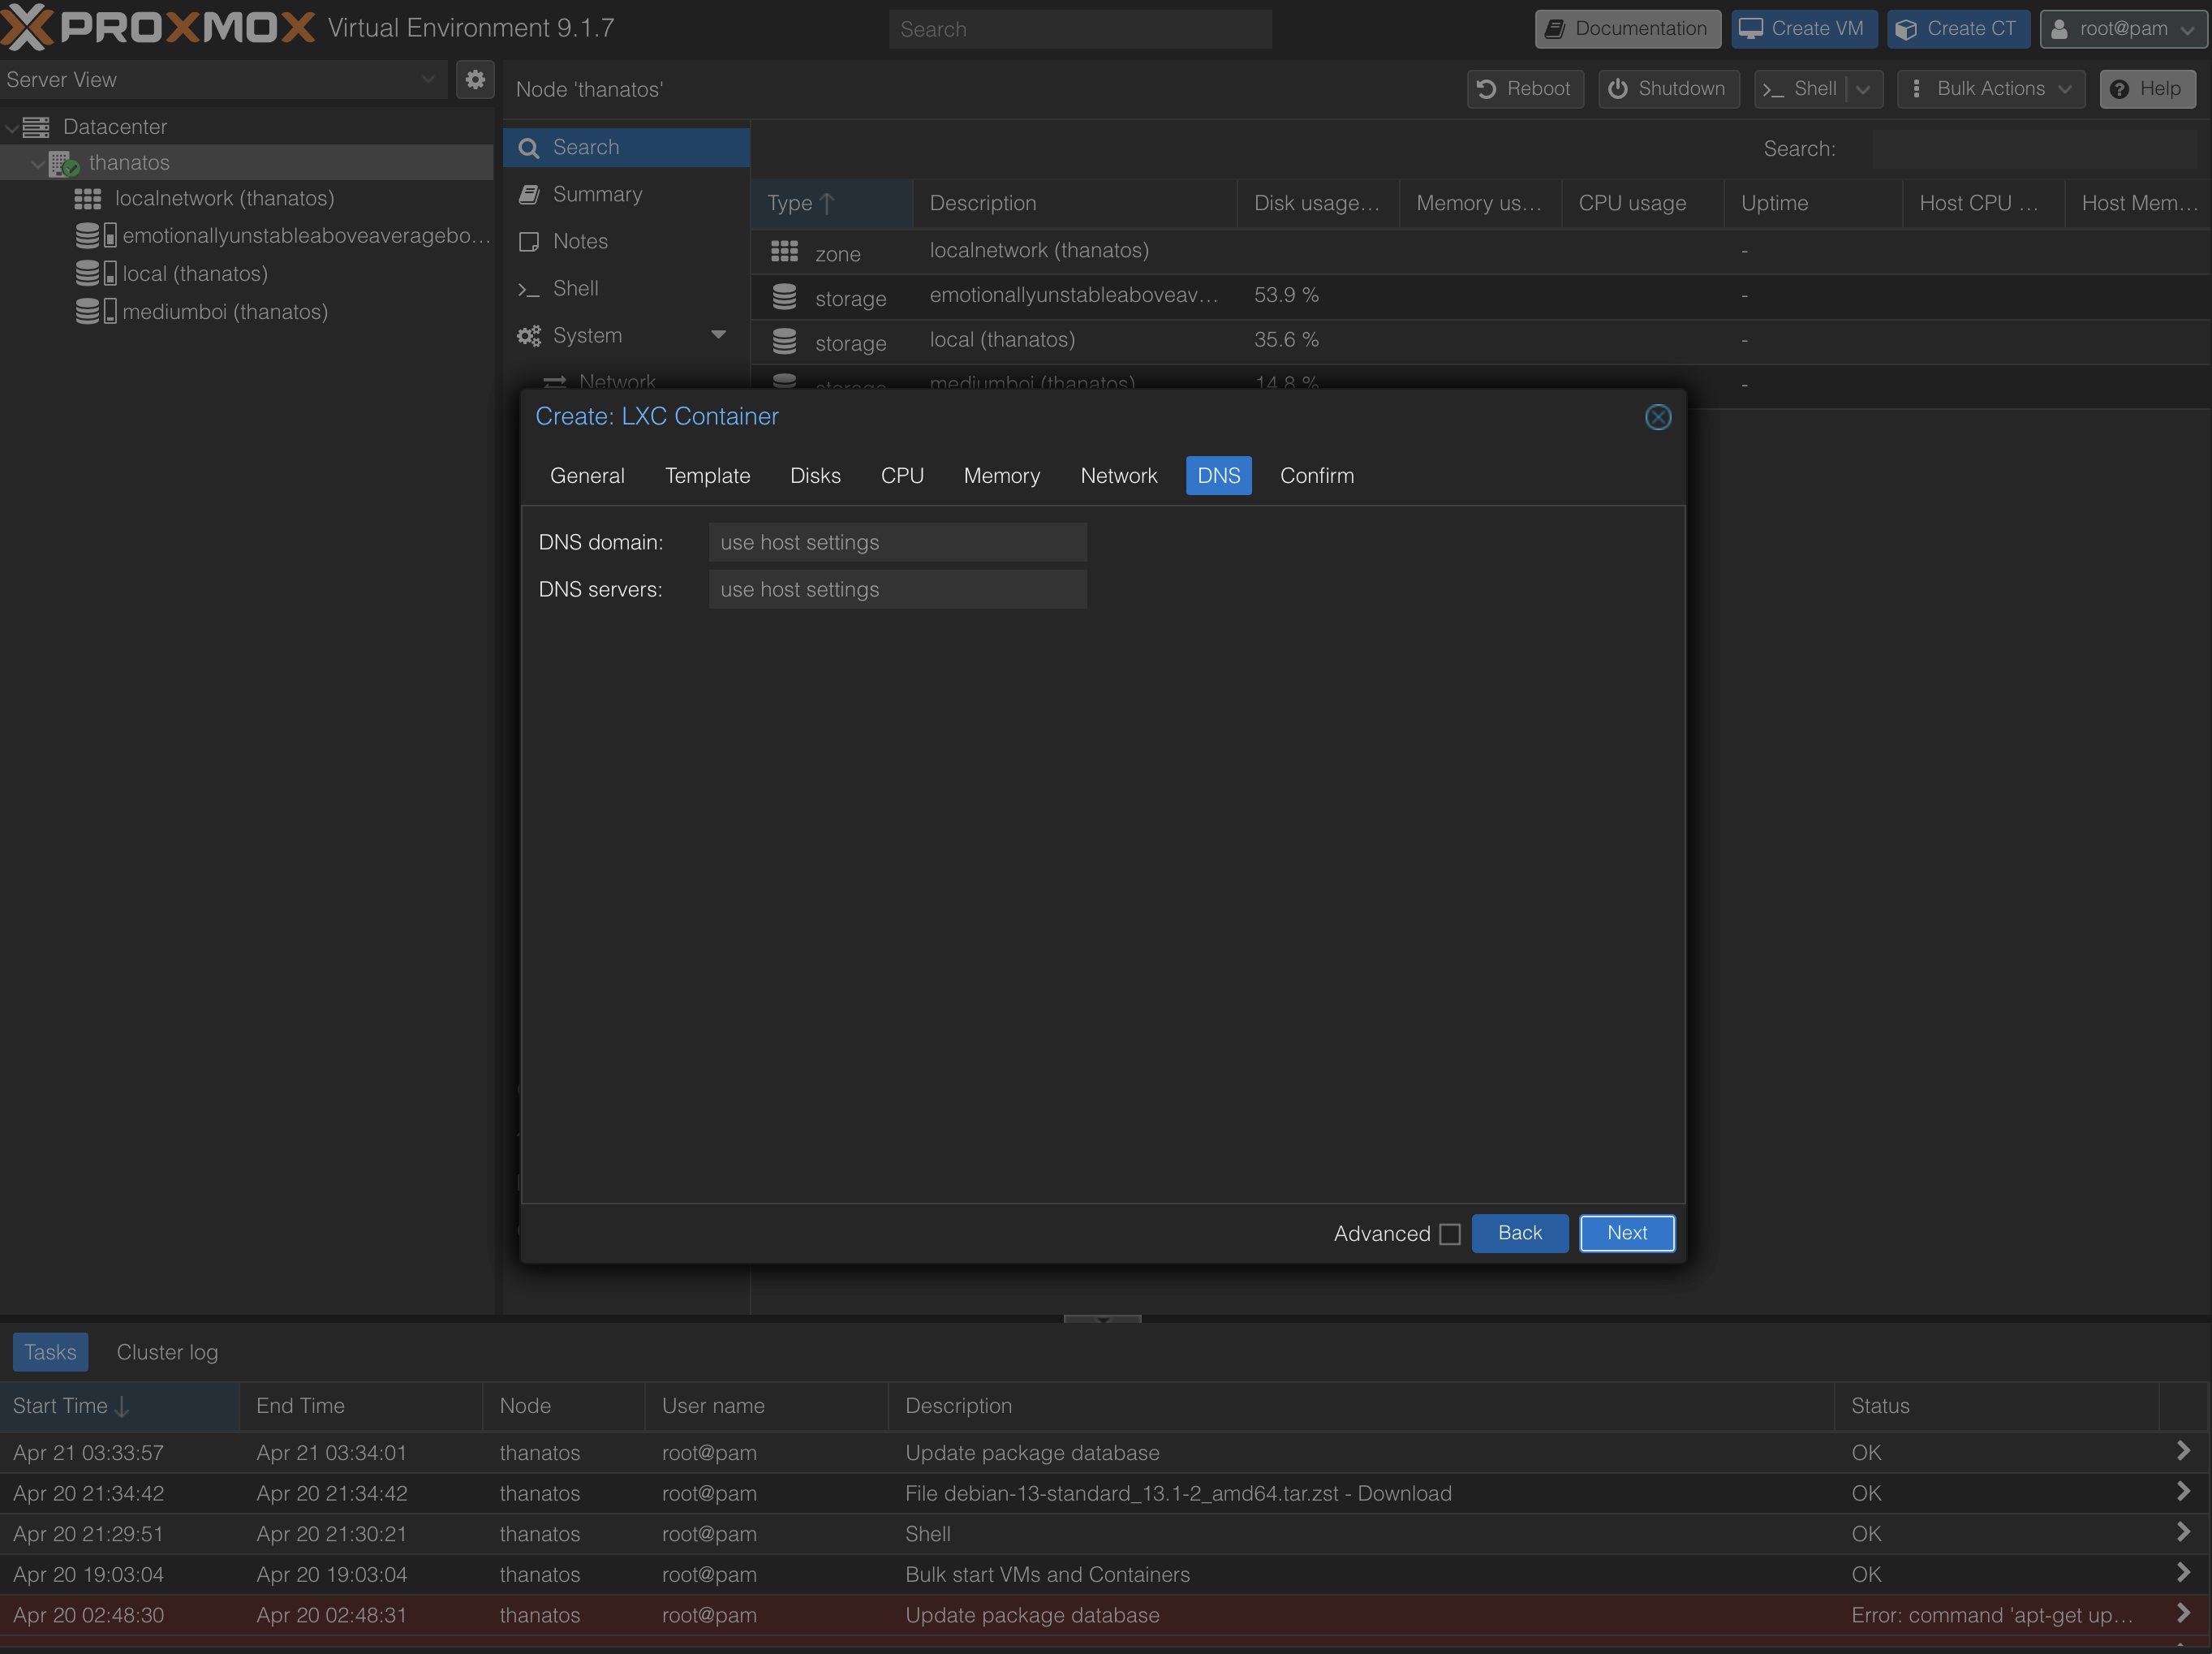Screen dimensions: 2212x1654
Task: Open the Bulk Actions dropdown
Action: [x=2065, y=89]
